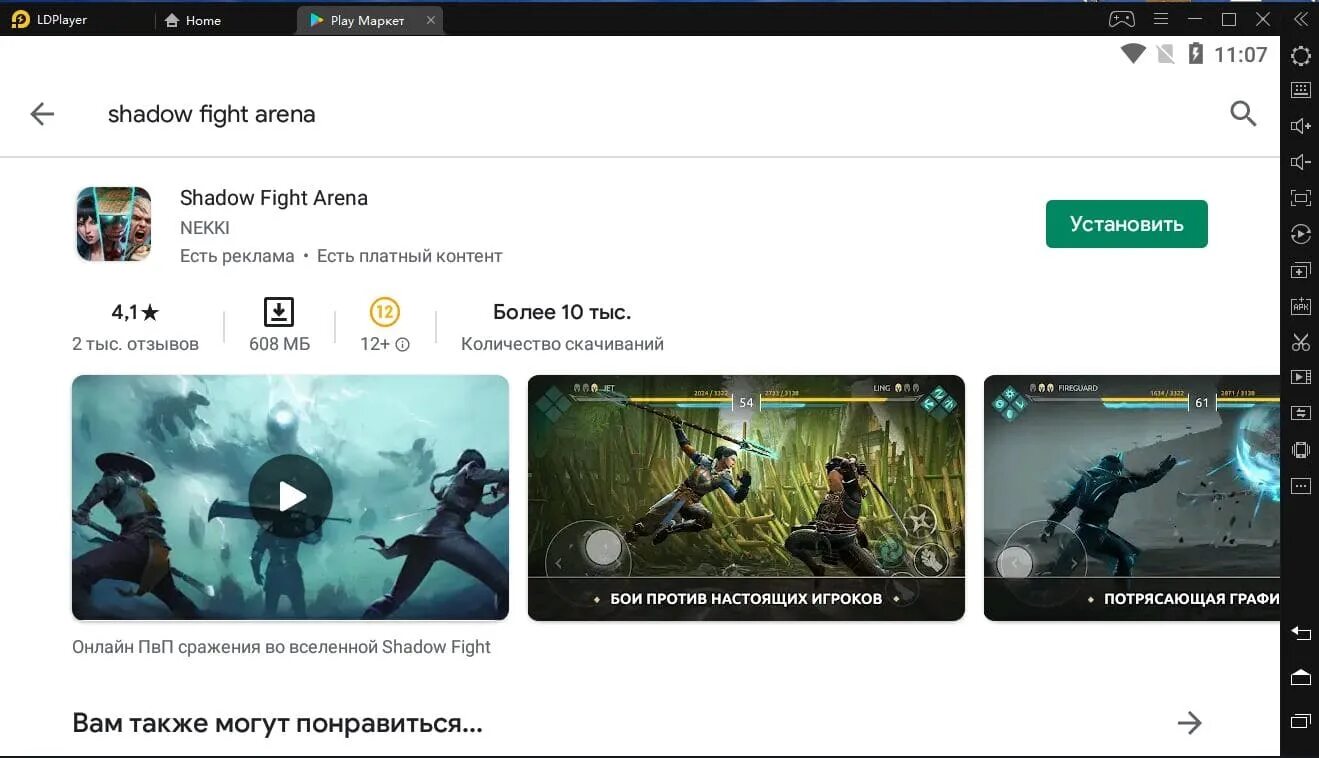Click the arrow next to 'Вам также могут понравиться'
Screen dimensions: 1319x758
1189,723
